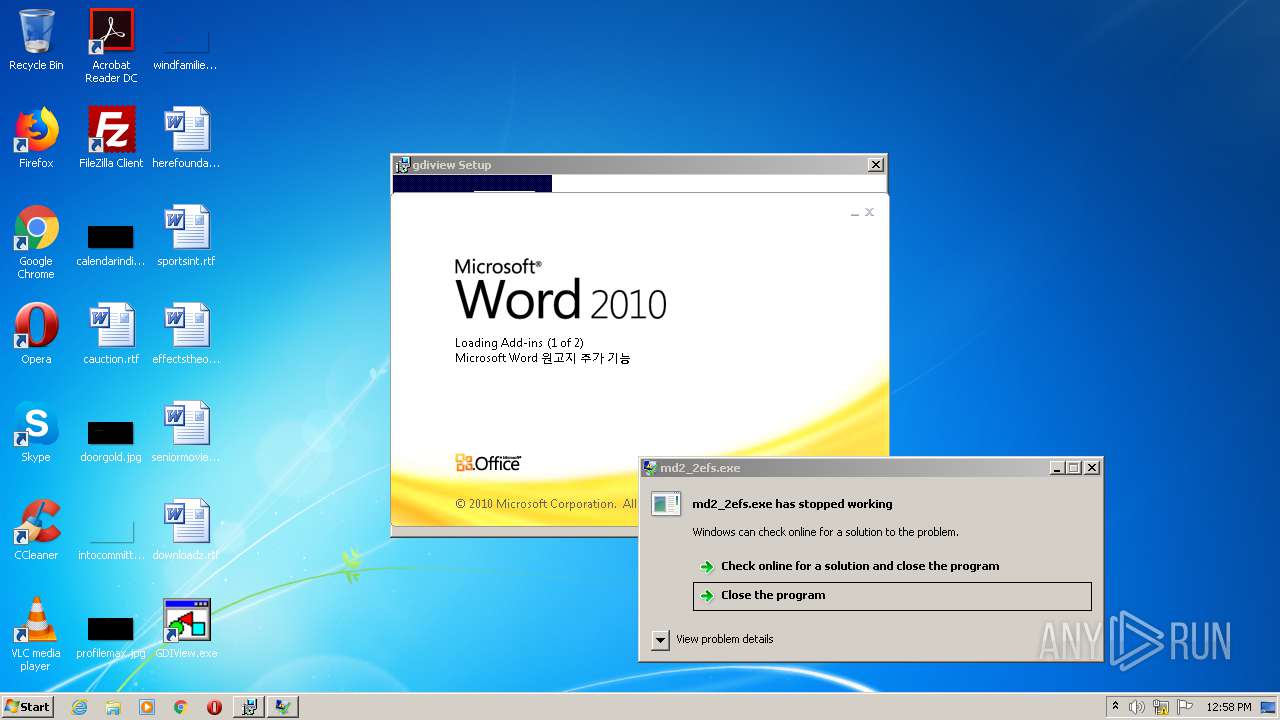Launch Acrobat Reader DC shortcut

[x=111, y=45]
